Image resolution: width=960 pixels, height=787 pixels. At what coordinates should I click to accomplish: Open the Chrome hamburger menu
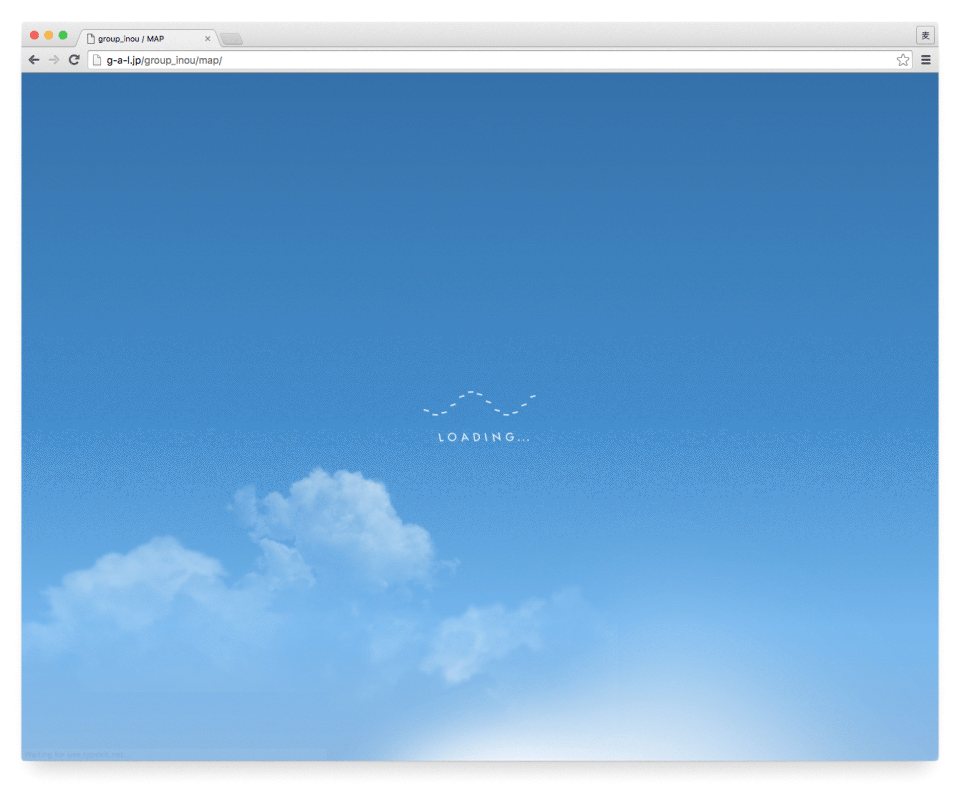tap(926, 60)
